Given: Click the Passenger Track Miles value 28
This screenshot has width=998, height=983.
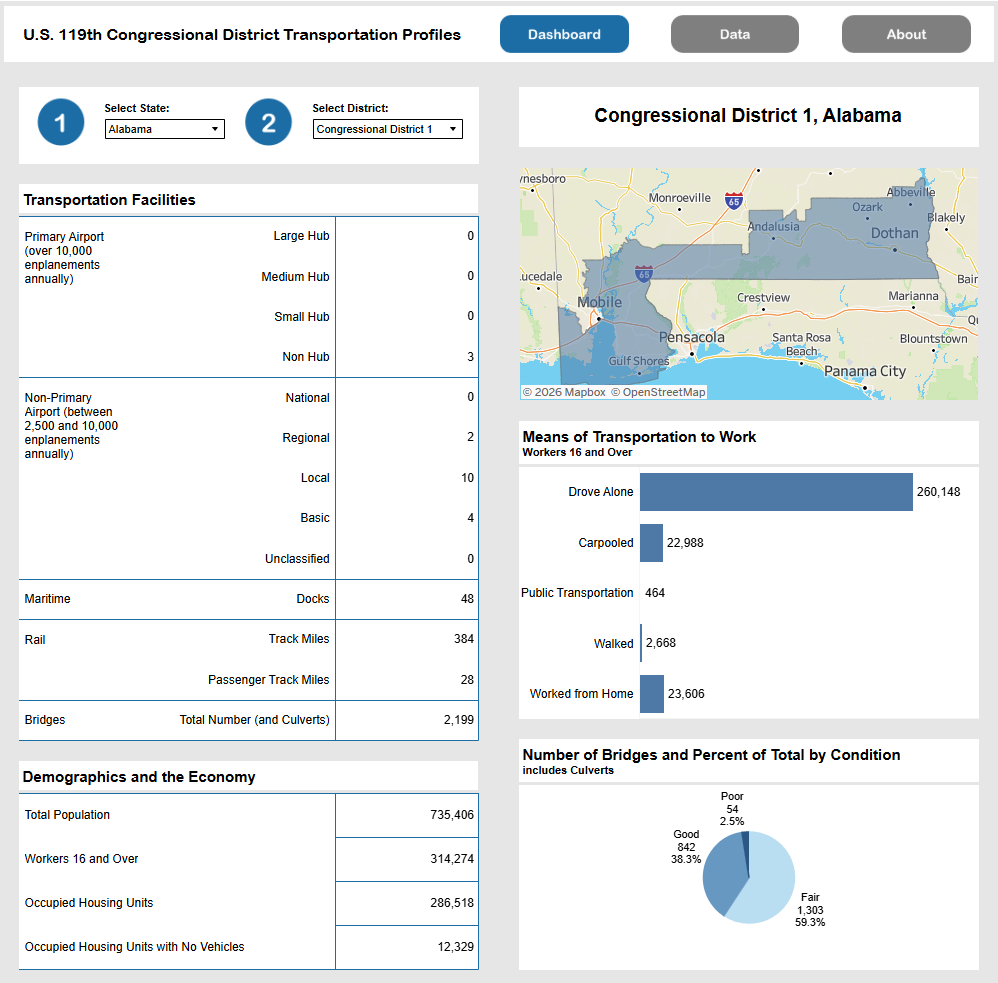Looking at the screenshot, I should (x=467, y=679).
